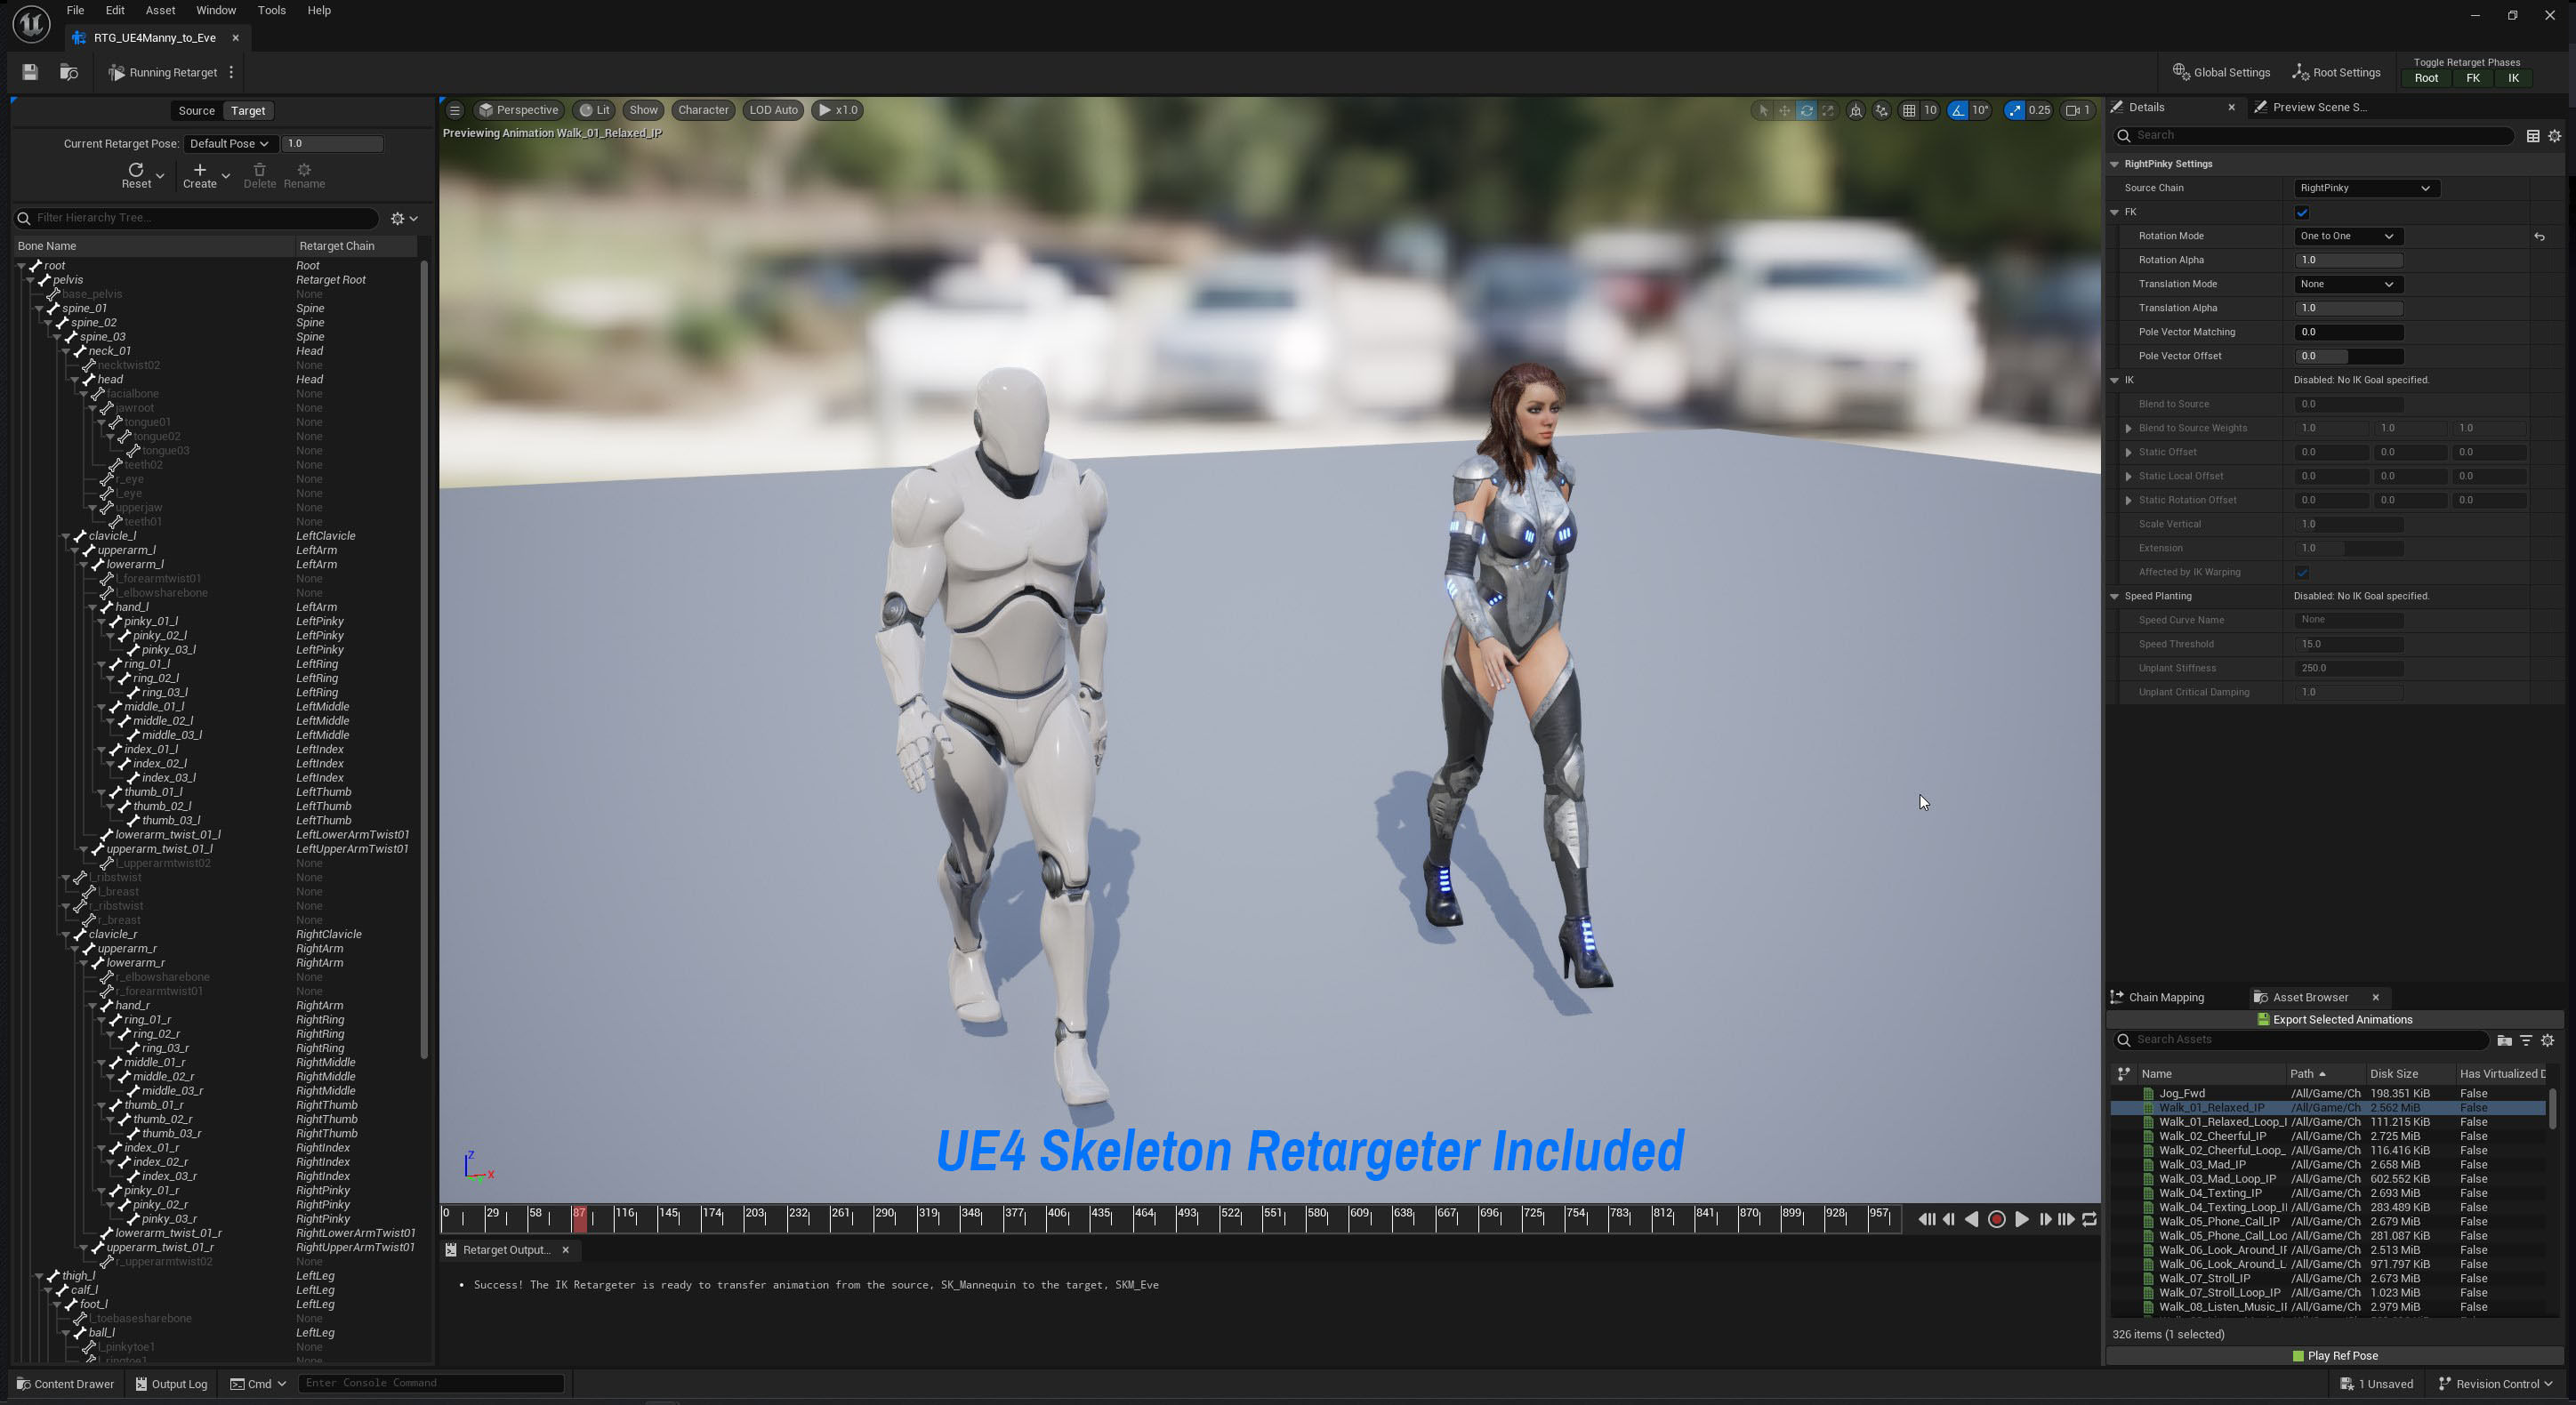
Task: Open the Running Retarget options menu dots
Action: (231, 72)
